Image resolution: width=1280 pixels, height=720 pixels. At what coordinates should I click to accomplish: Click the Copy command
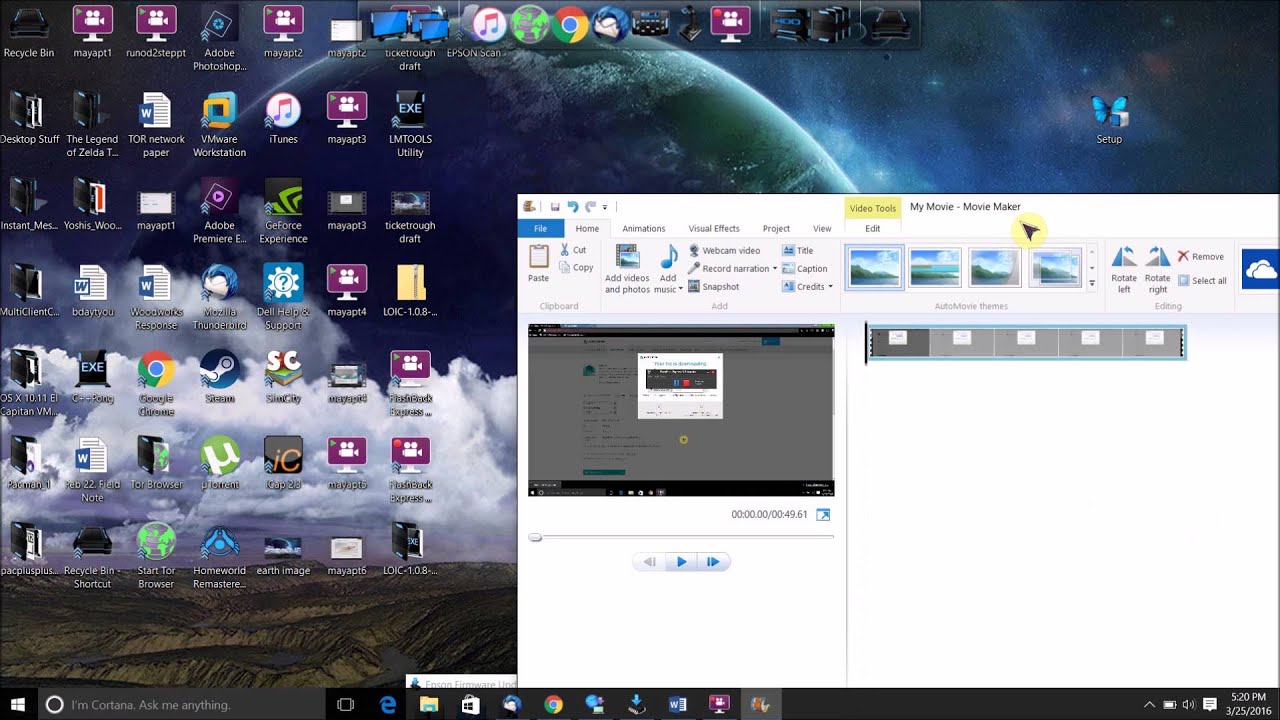[577, 268]
